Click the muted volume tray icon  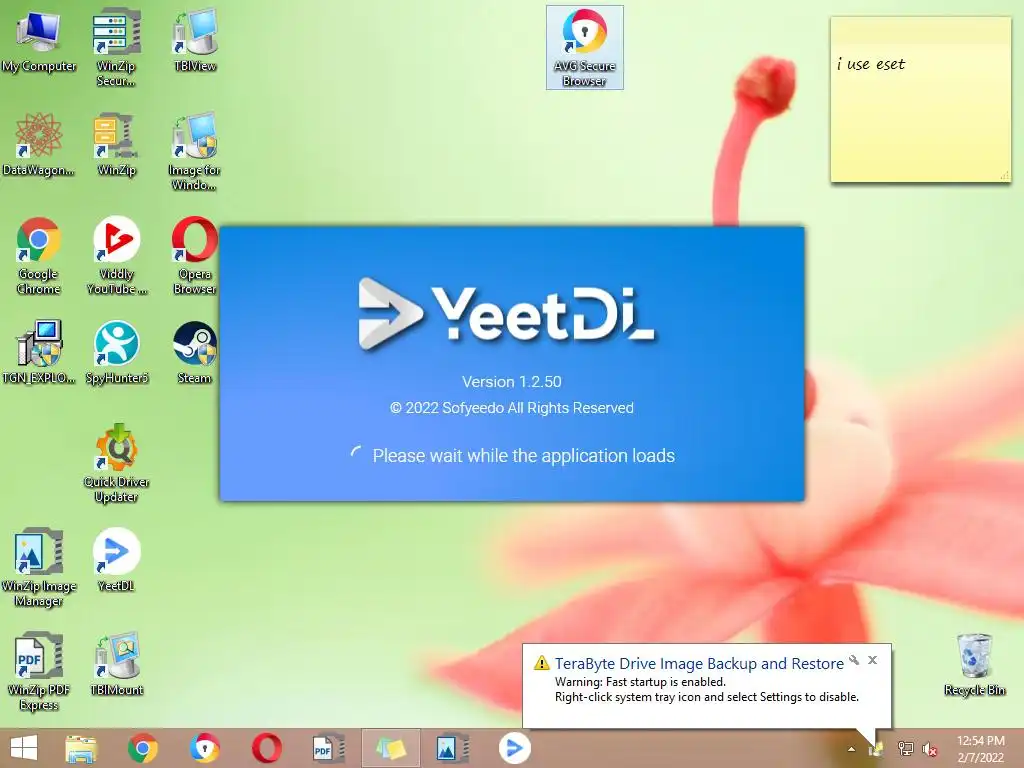click(x=930, y=749)
